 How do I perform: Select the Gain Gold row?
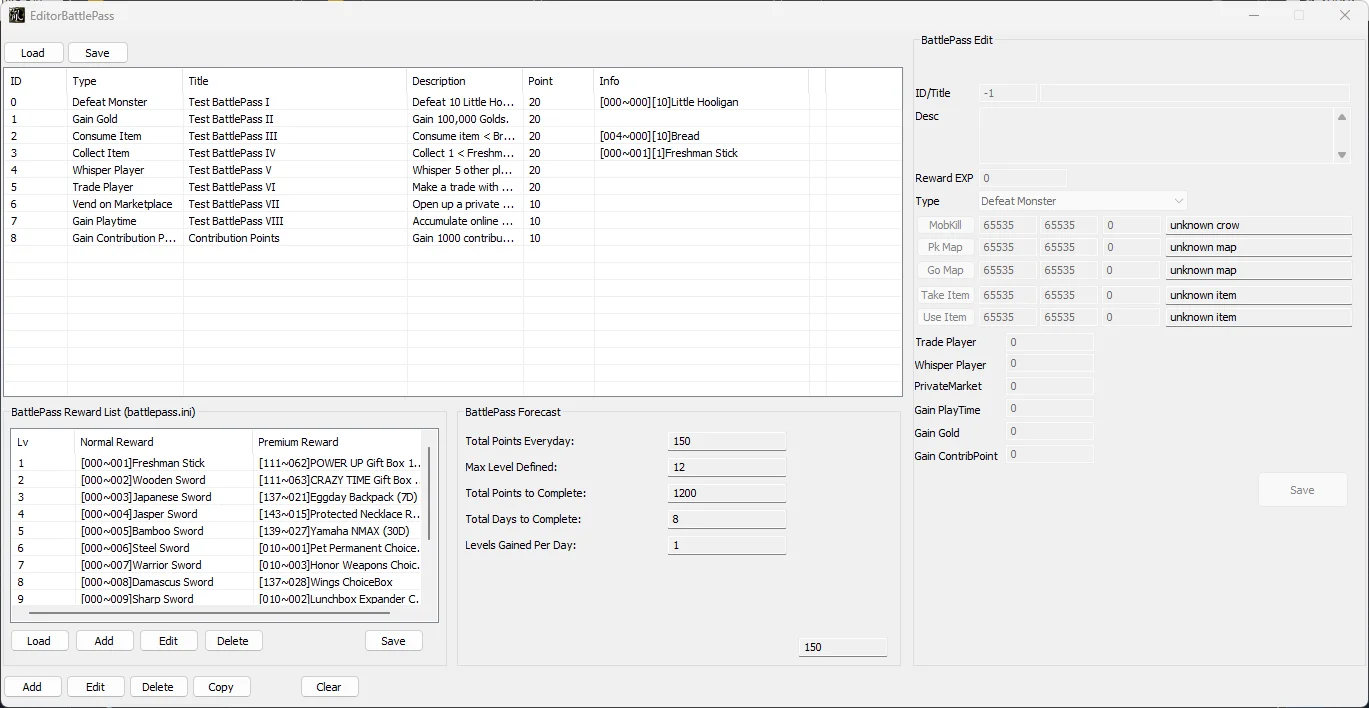453,119
